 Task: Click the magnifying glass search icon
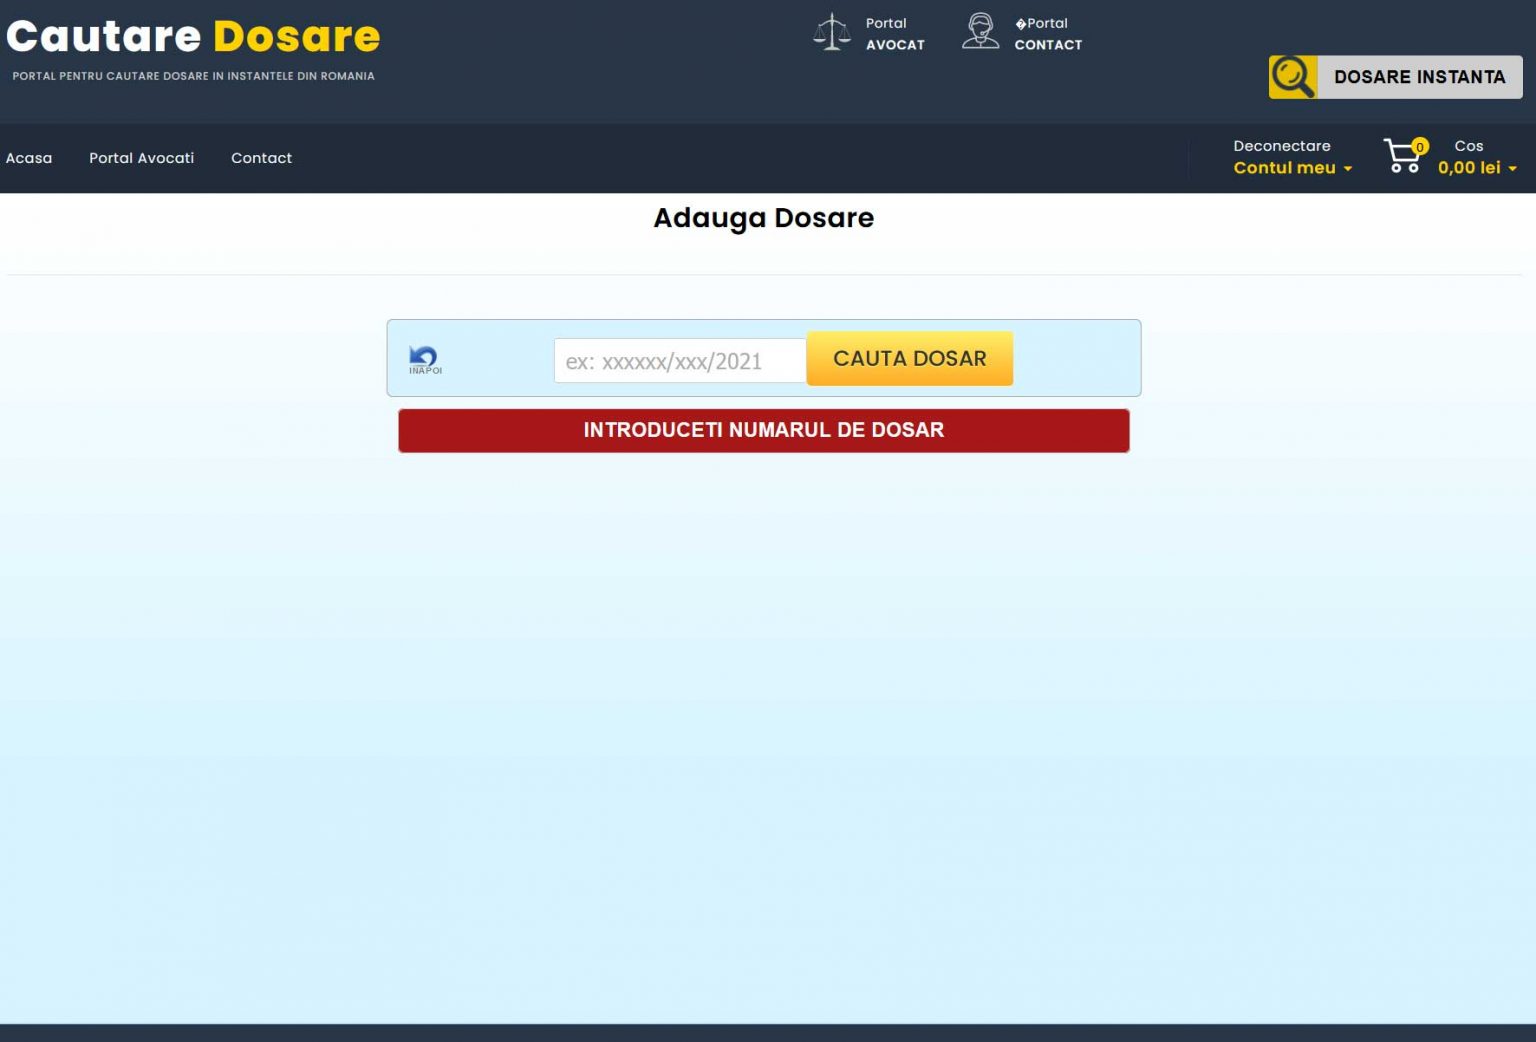(x=1293, y=77)
